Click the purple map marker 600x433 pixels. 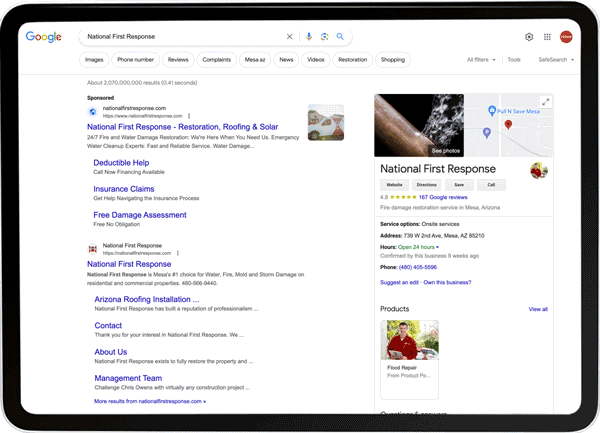(487, 133)
